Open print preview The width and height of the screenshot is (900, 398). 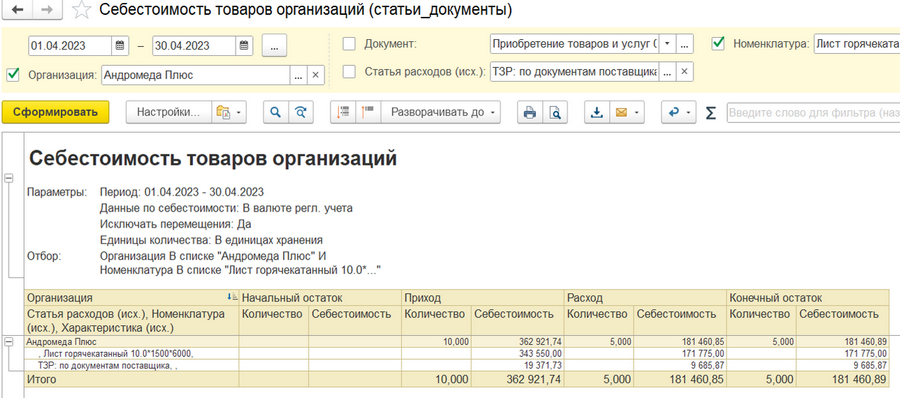(554, 113)
